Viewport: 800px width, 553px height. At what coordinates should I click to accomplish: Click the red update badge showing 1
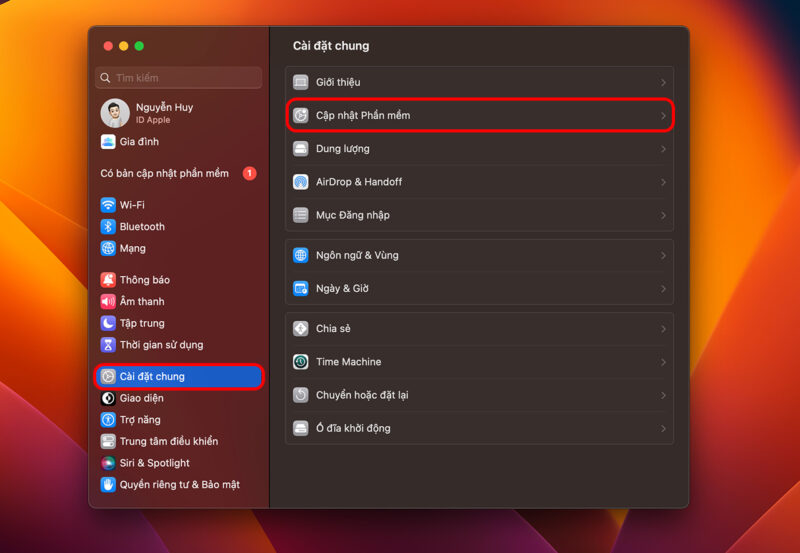pos(249,173)
